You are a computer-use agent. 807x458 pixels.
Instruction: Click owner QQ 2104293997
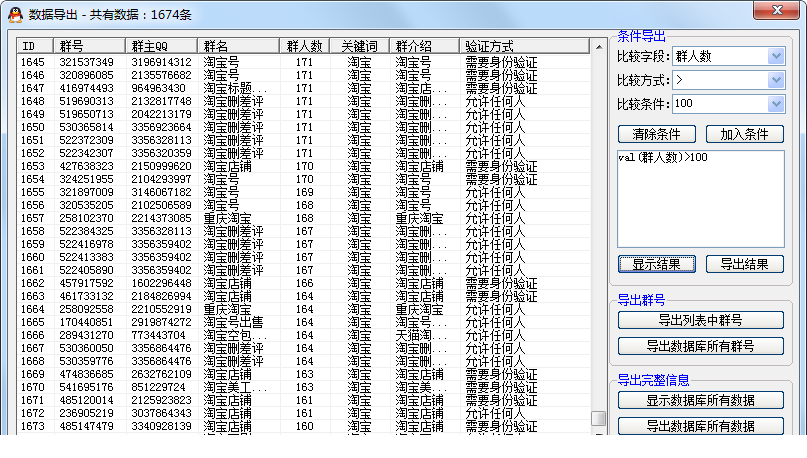(x=162, y=179)
